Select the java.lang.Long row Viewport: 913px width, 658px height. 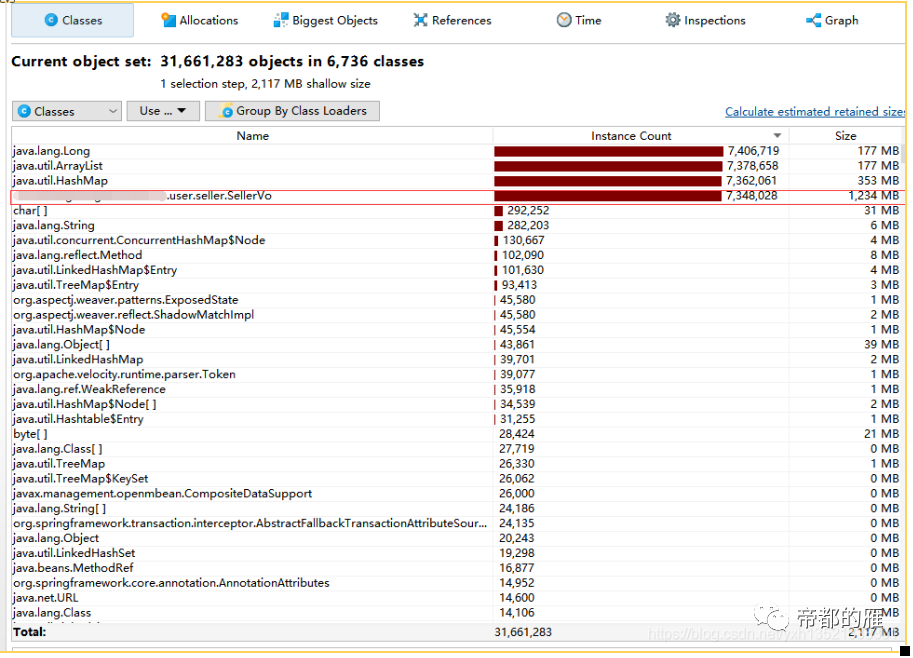click(x=456, y=151)
